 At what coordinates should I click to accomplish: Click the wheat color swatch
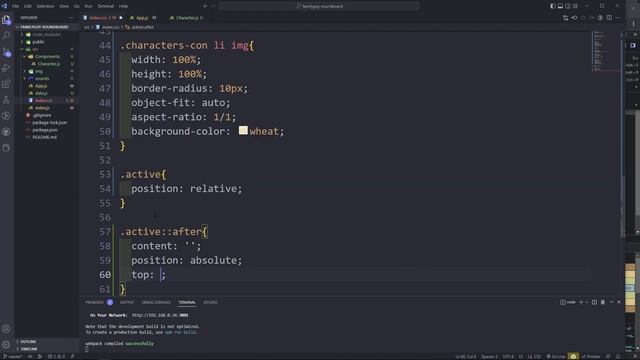(243, 130)
